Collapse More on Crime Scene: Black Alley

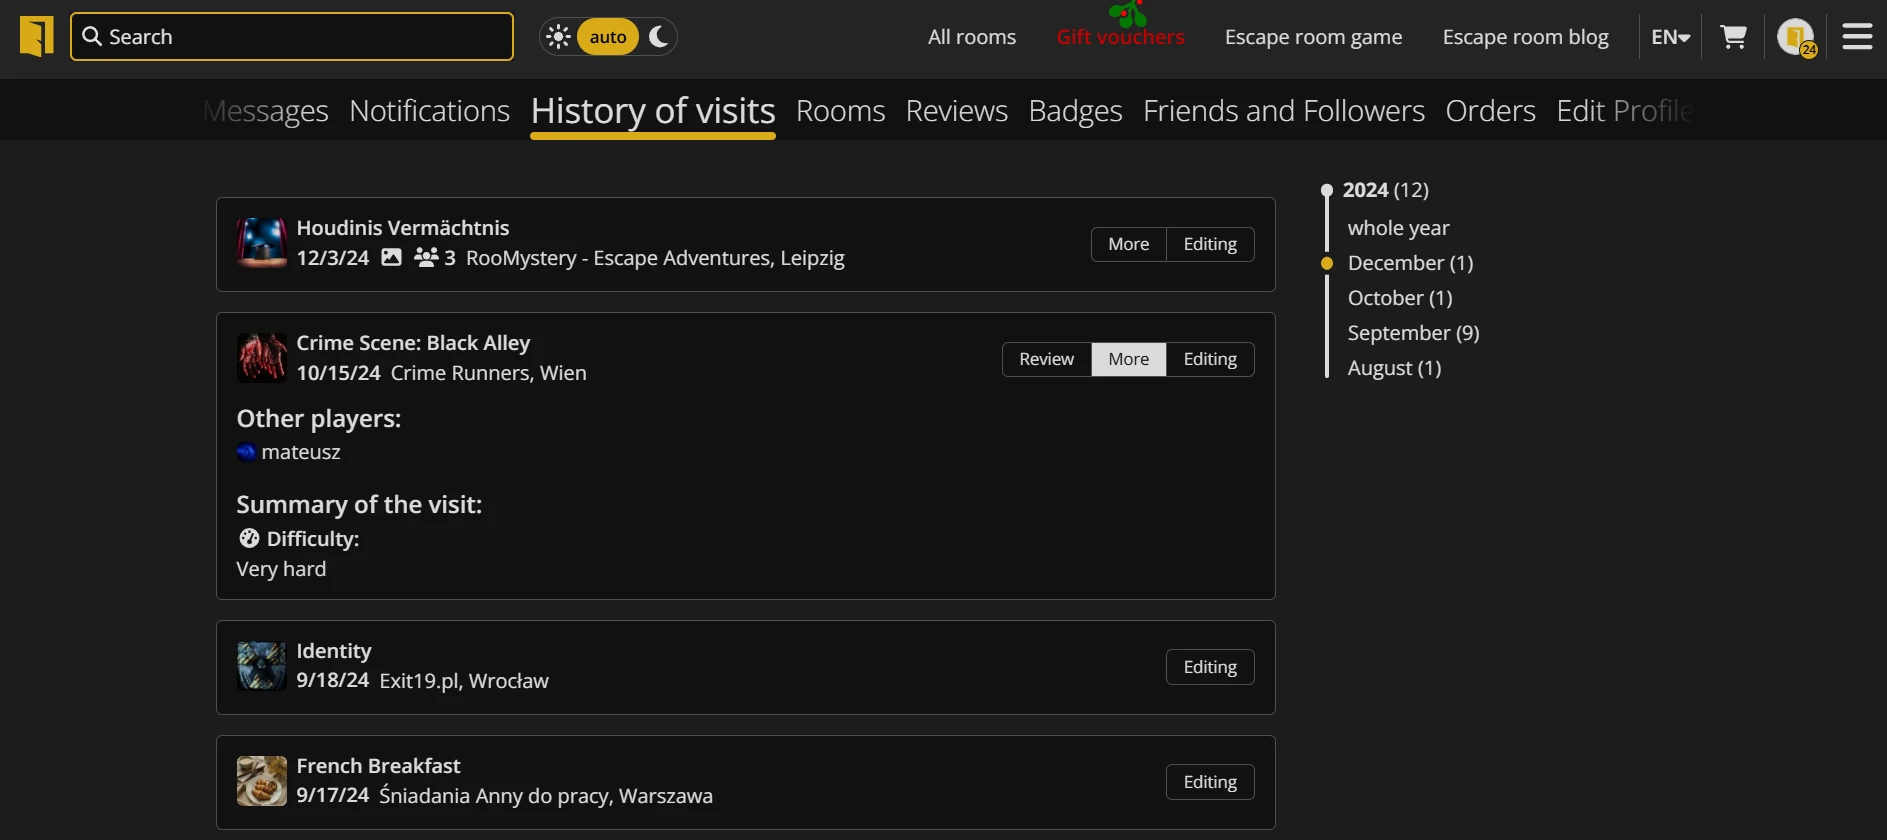[1128, 359]
